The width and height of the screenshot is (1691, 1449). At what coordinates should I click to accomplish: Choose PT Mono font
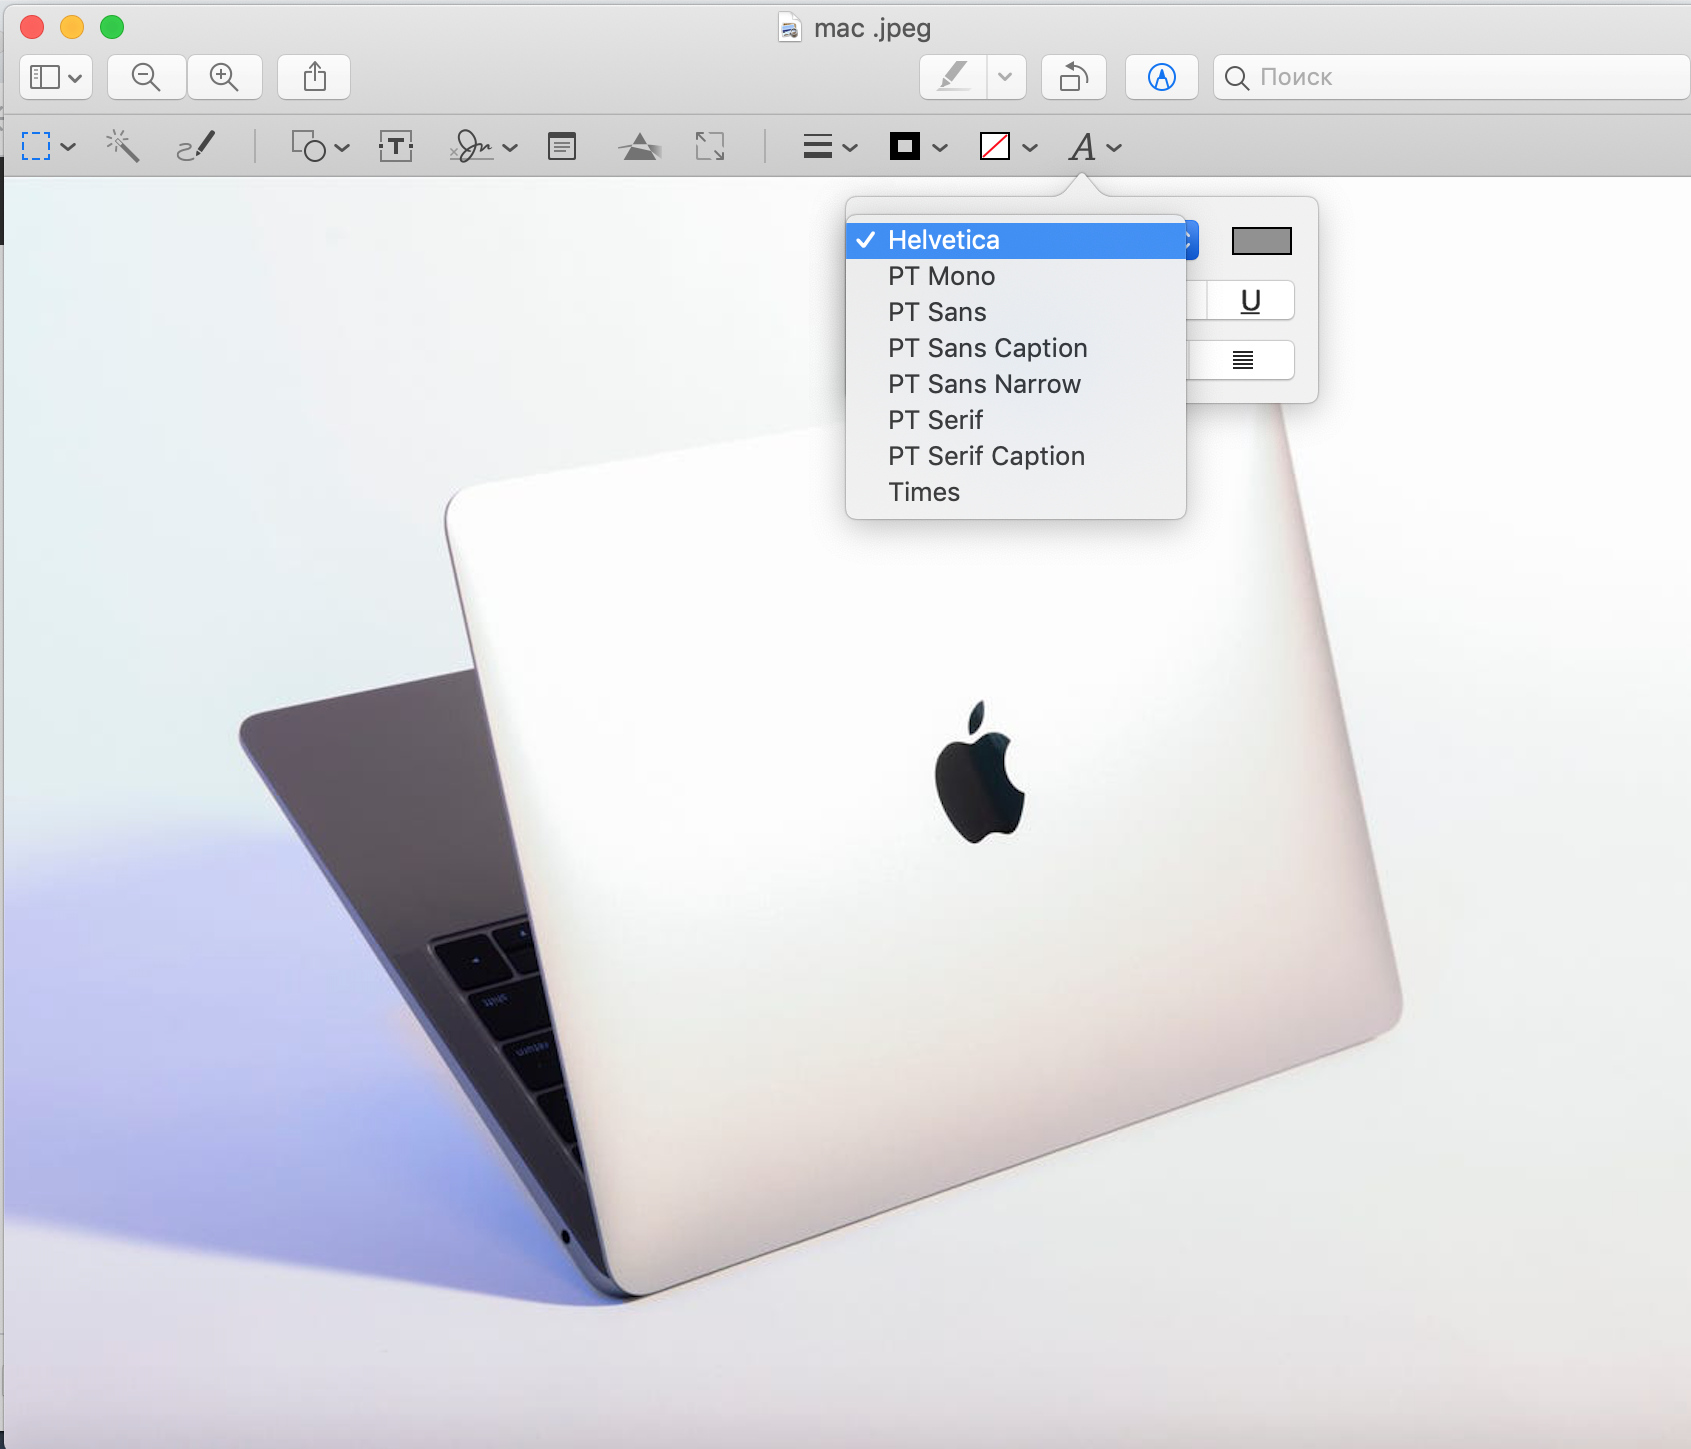[x=1016, y=277]
